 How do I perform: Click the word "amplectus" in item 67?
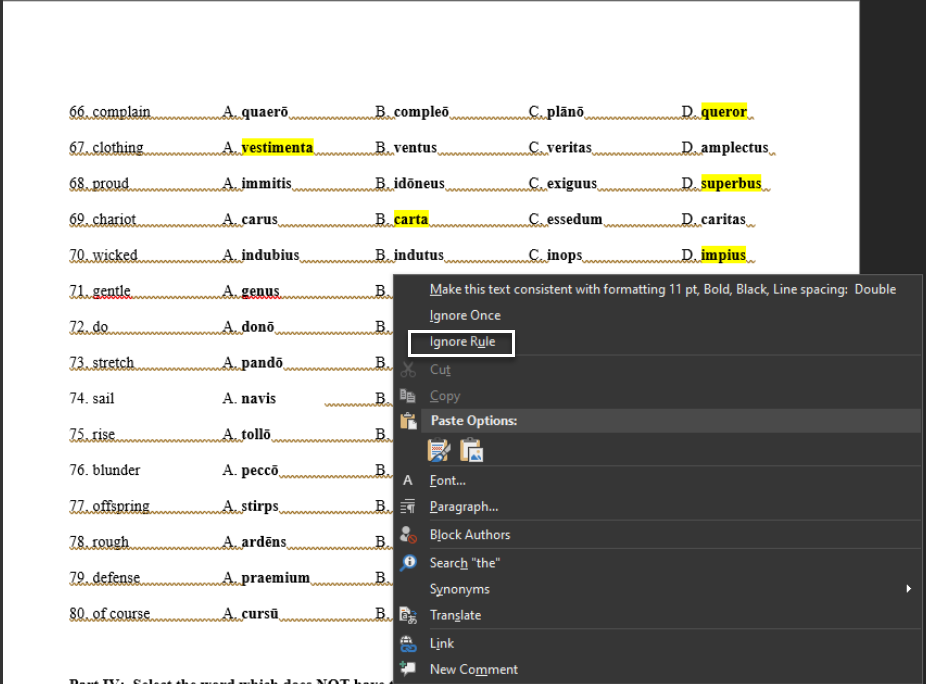(x=735, y=147)
